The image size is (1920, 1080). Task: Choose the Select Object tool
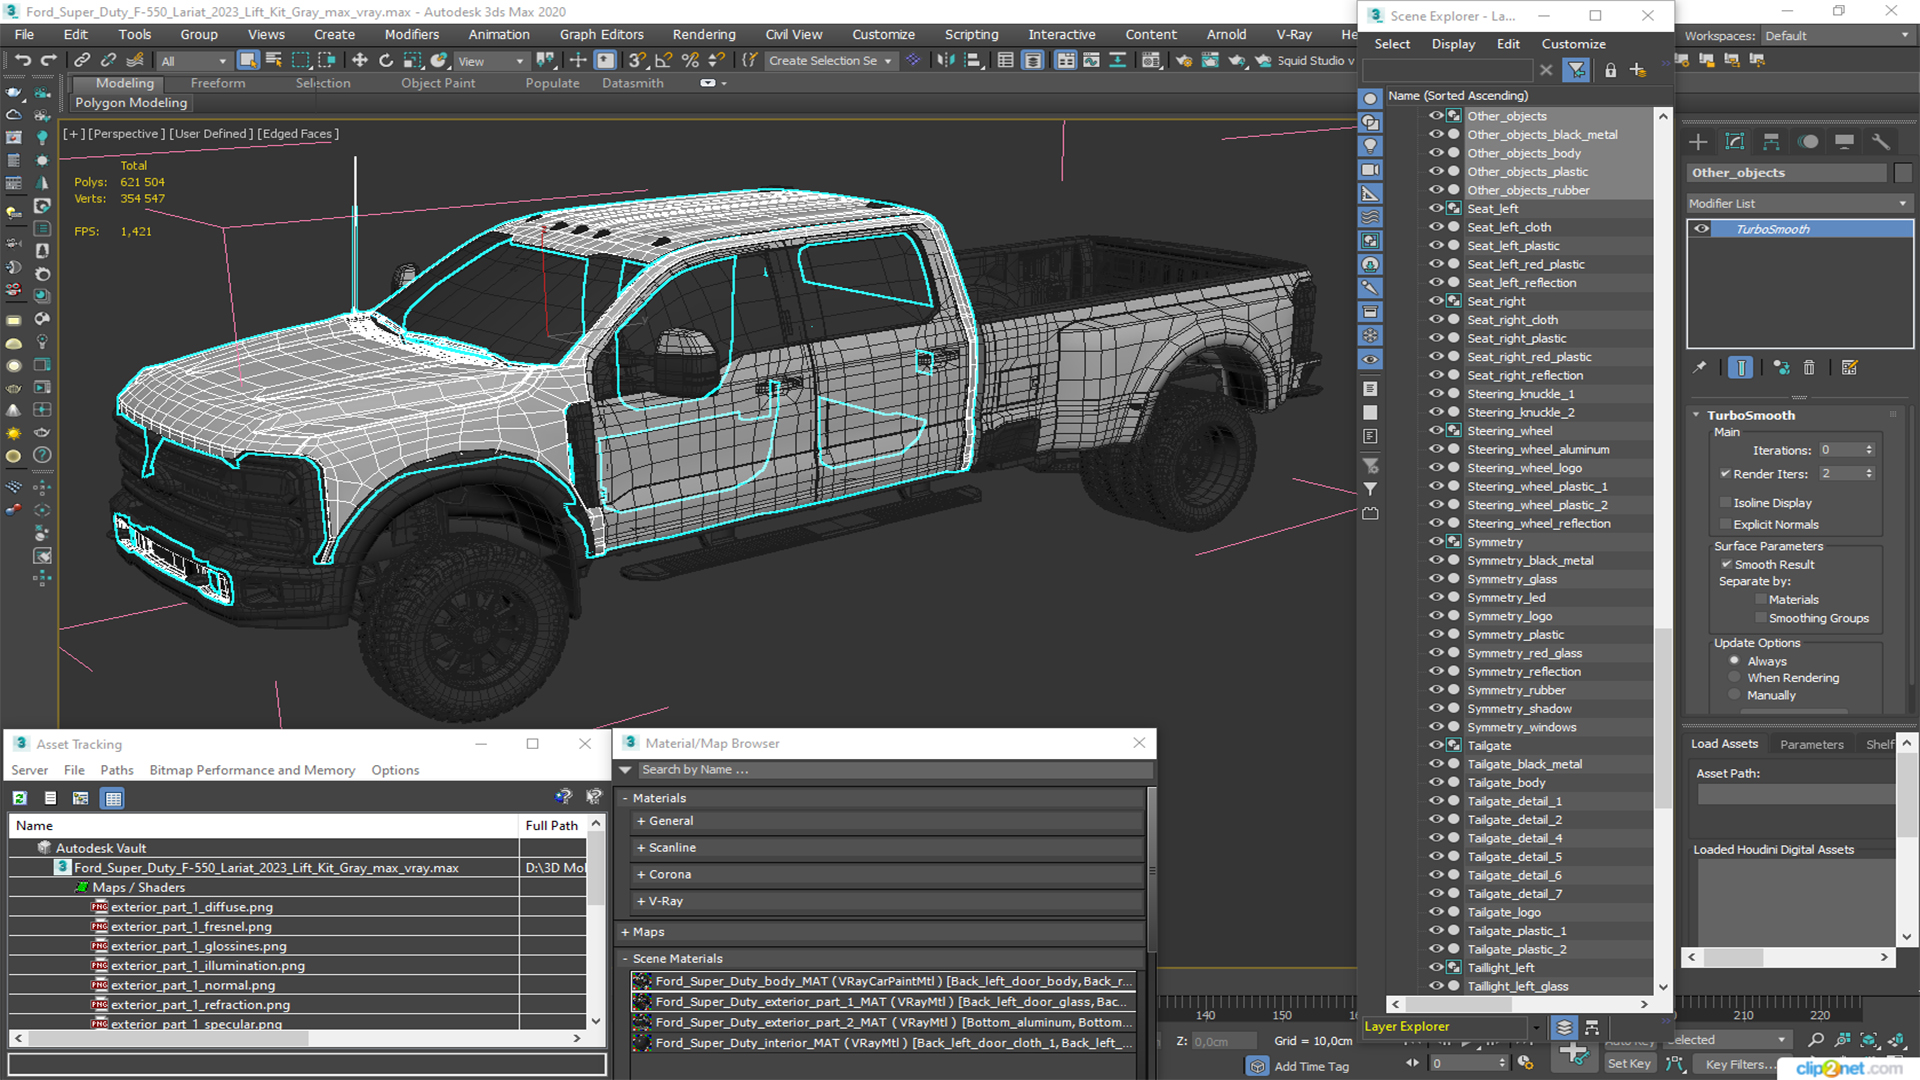[248, 61]
